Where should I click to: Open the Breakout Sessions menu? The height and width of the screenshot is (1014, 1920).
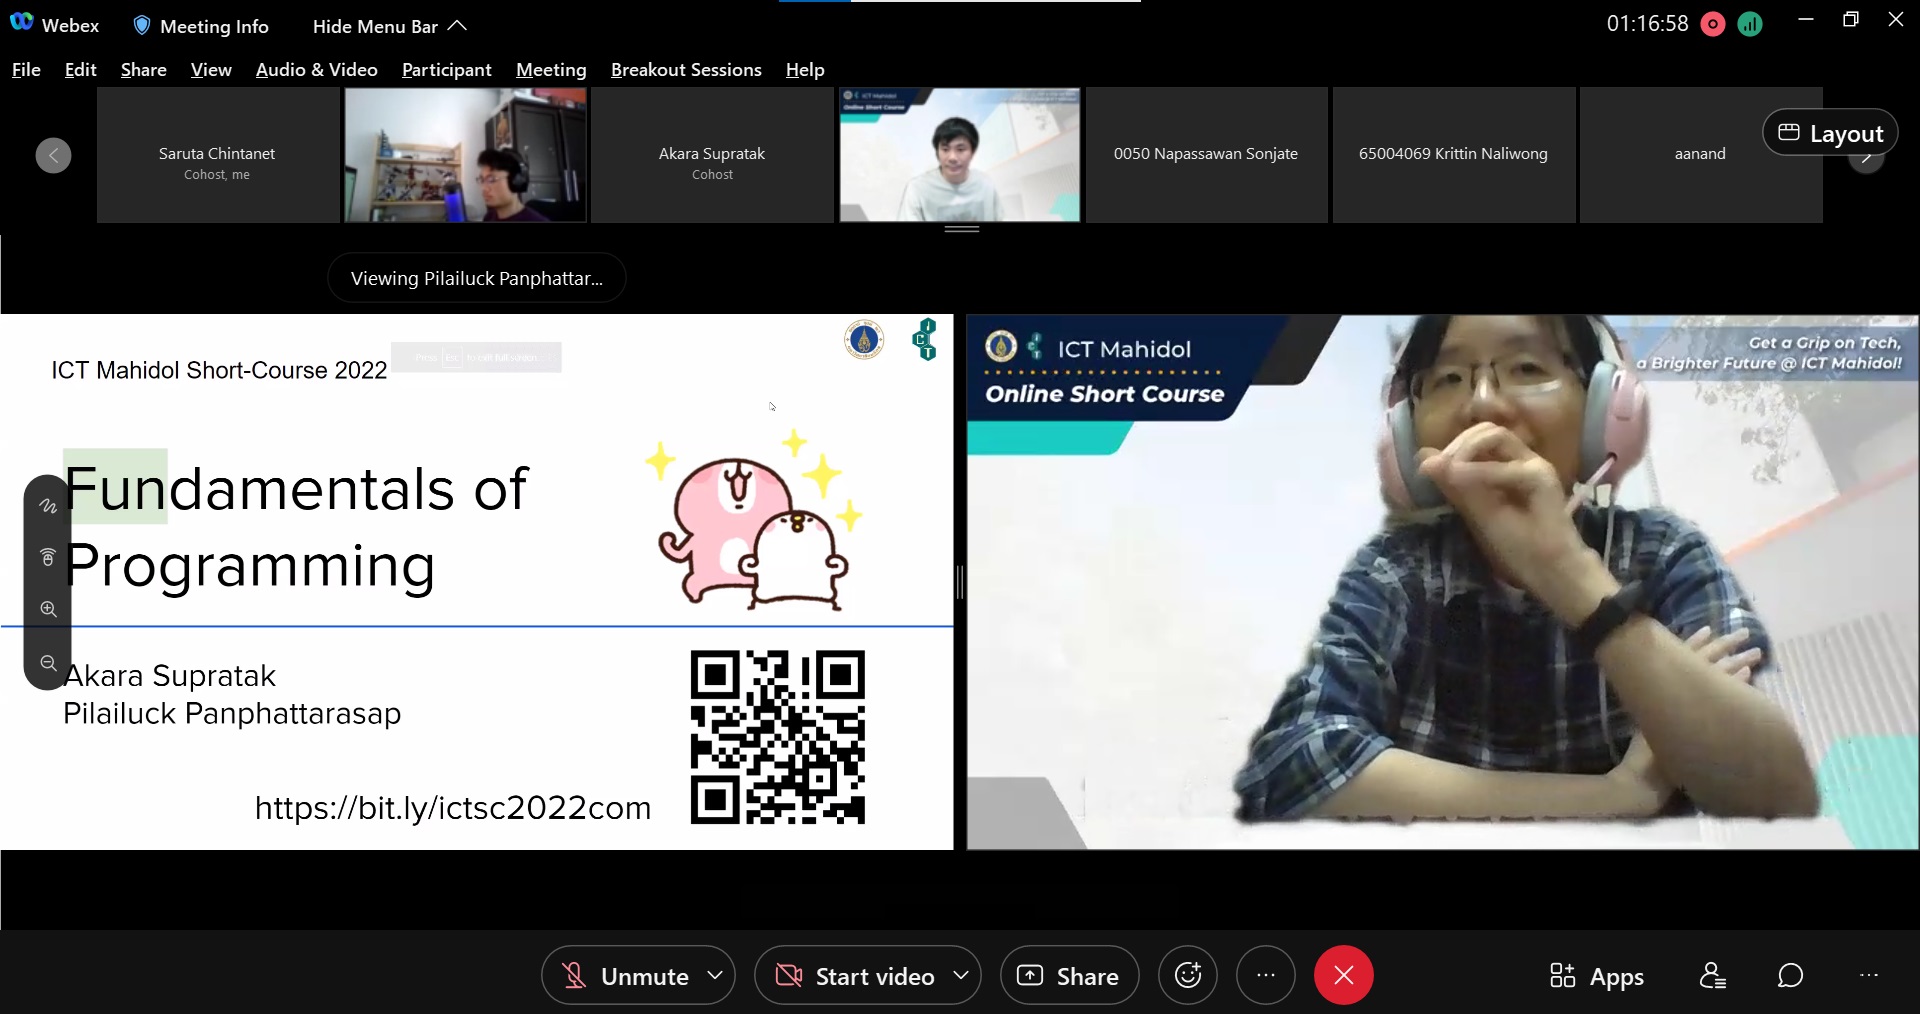point(686,69)
